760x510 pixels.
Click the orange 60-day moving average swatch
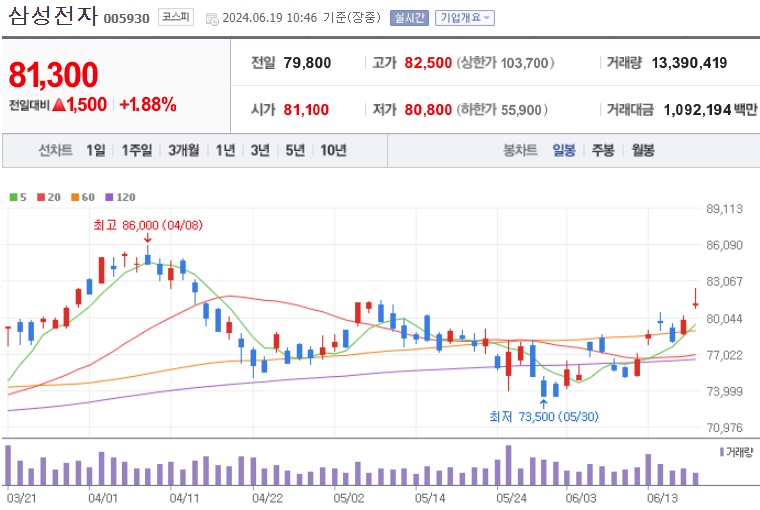(75, 197)
